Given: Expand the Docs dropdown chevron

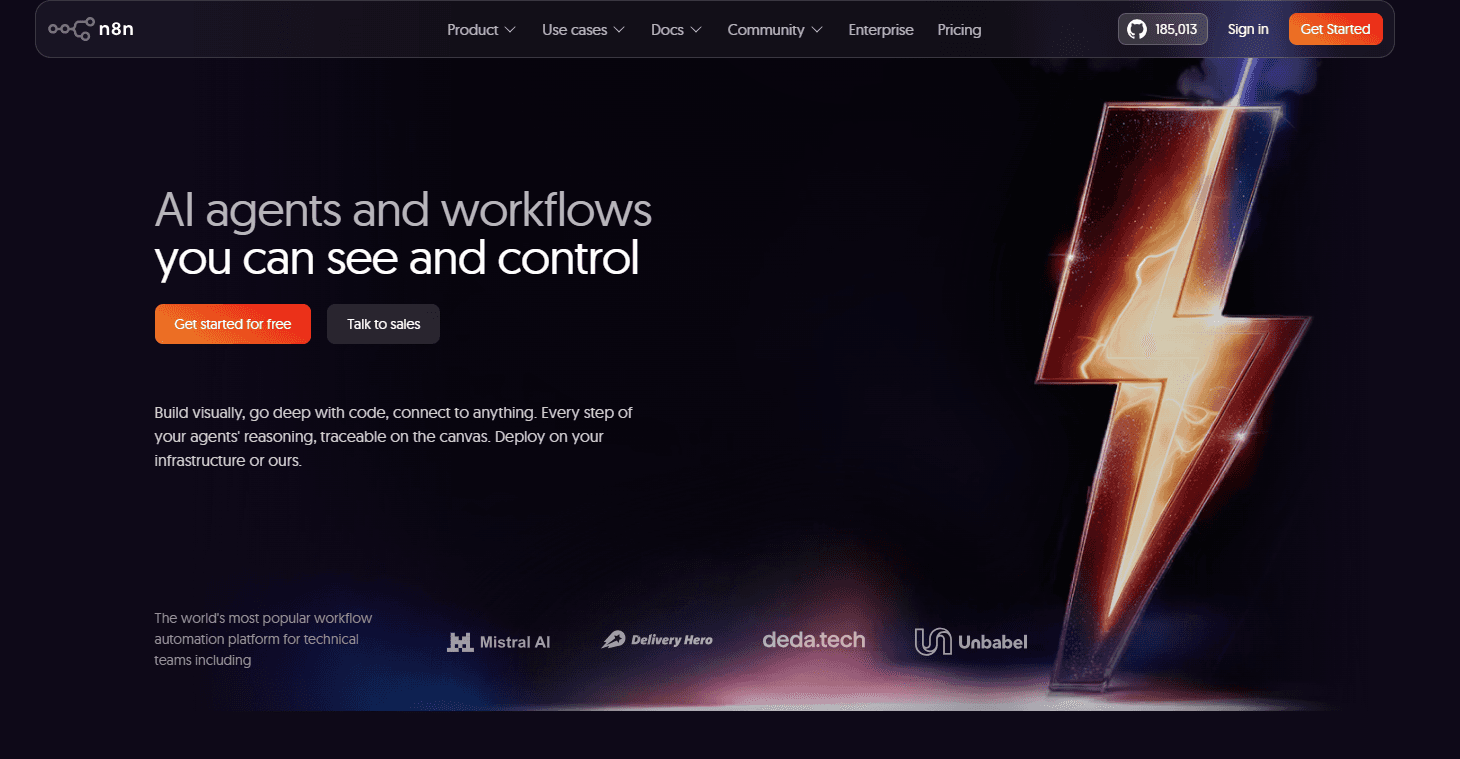Looking at the screenshot, I should (696, 30).
